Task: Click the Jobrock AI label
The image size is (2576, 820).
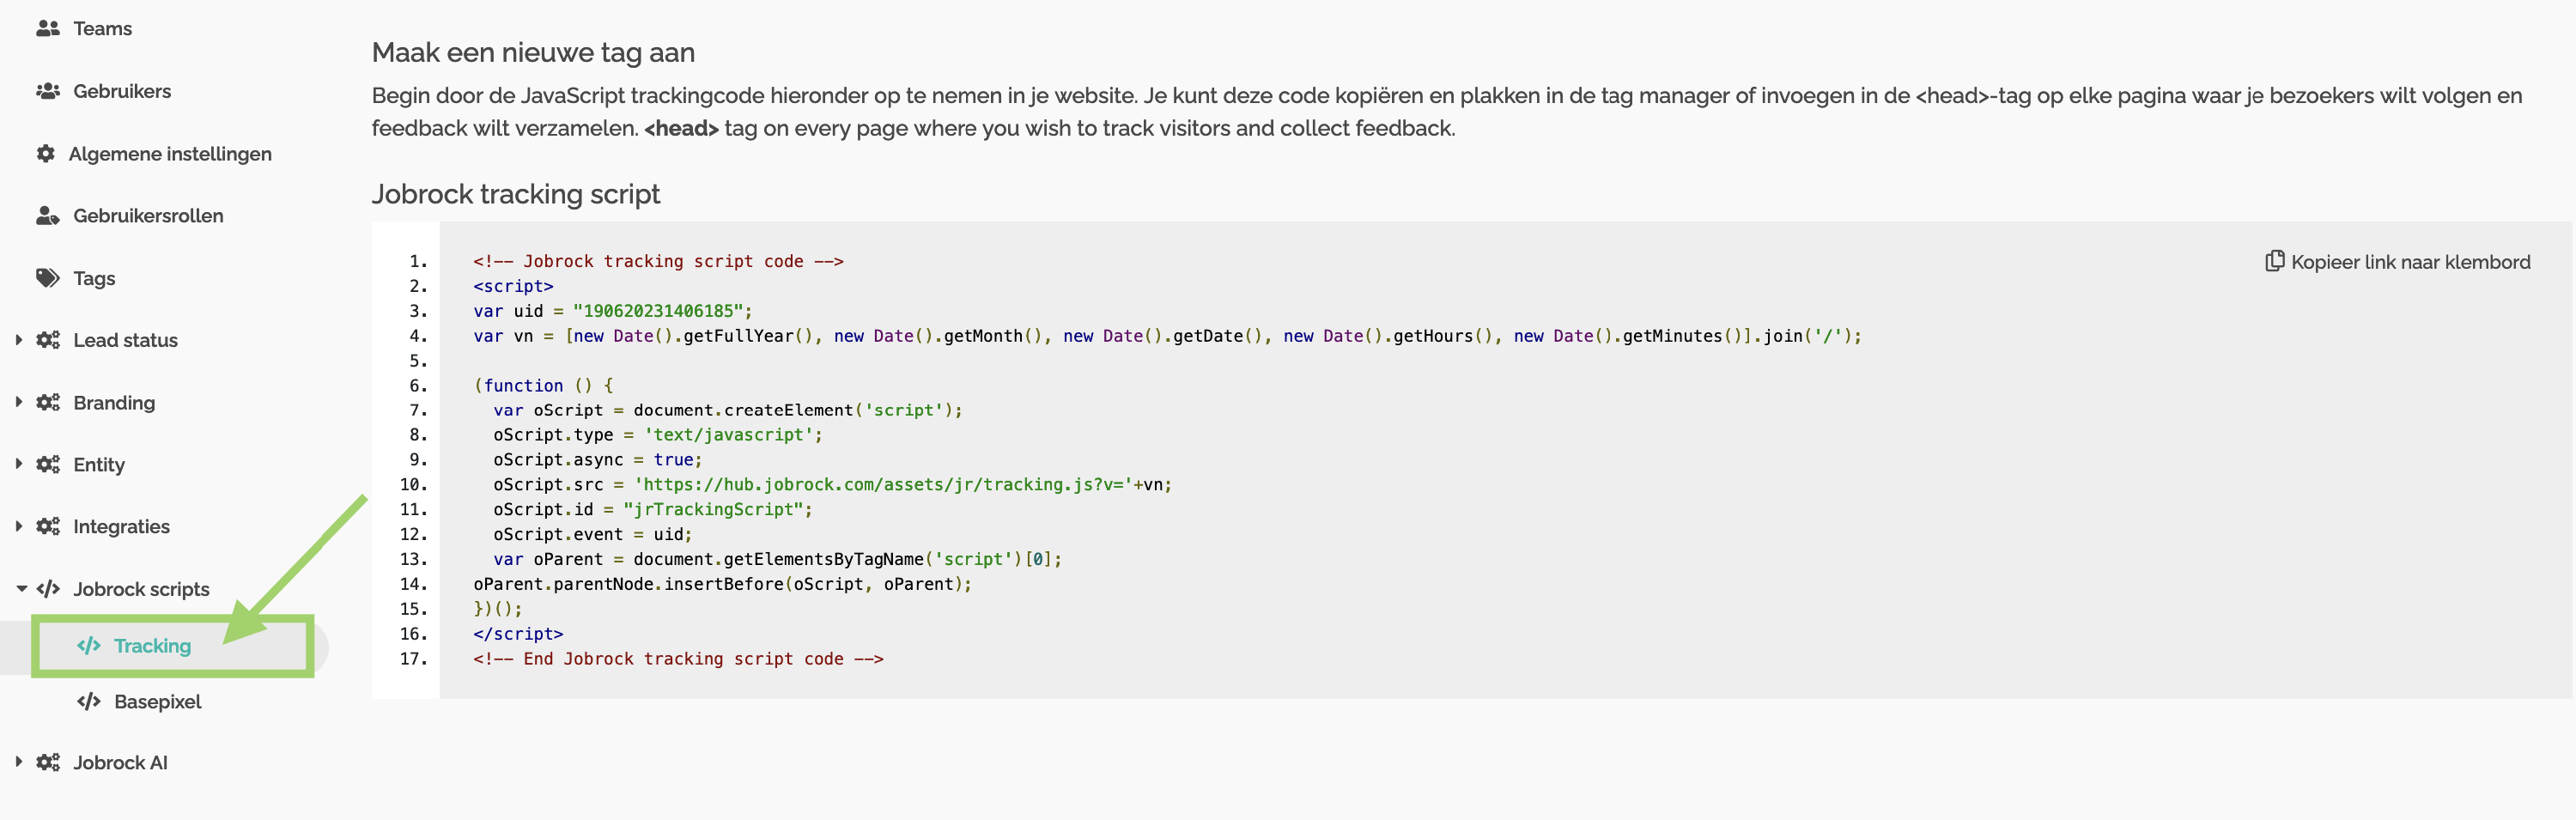Action: 120,762
